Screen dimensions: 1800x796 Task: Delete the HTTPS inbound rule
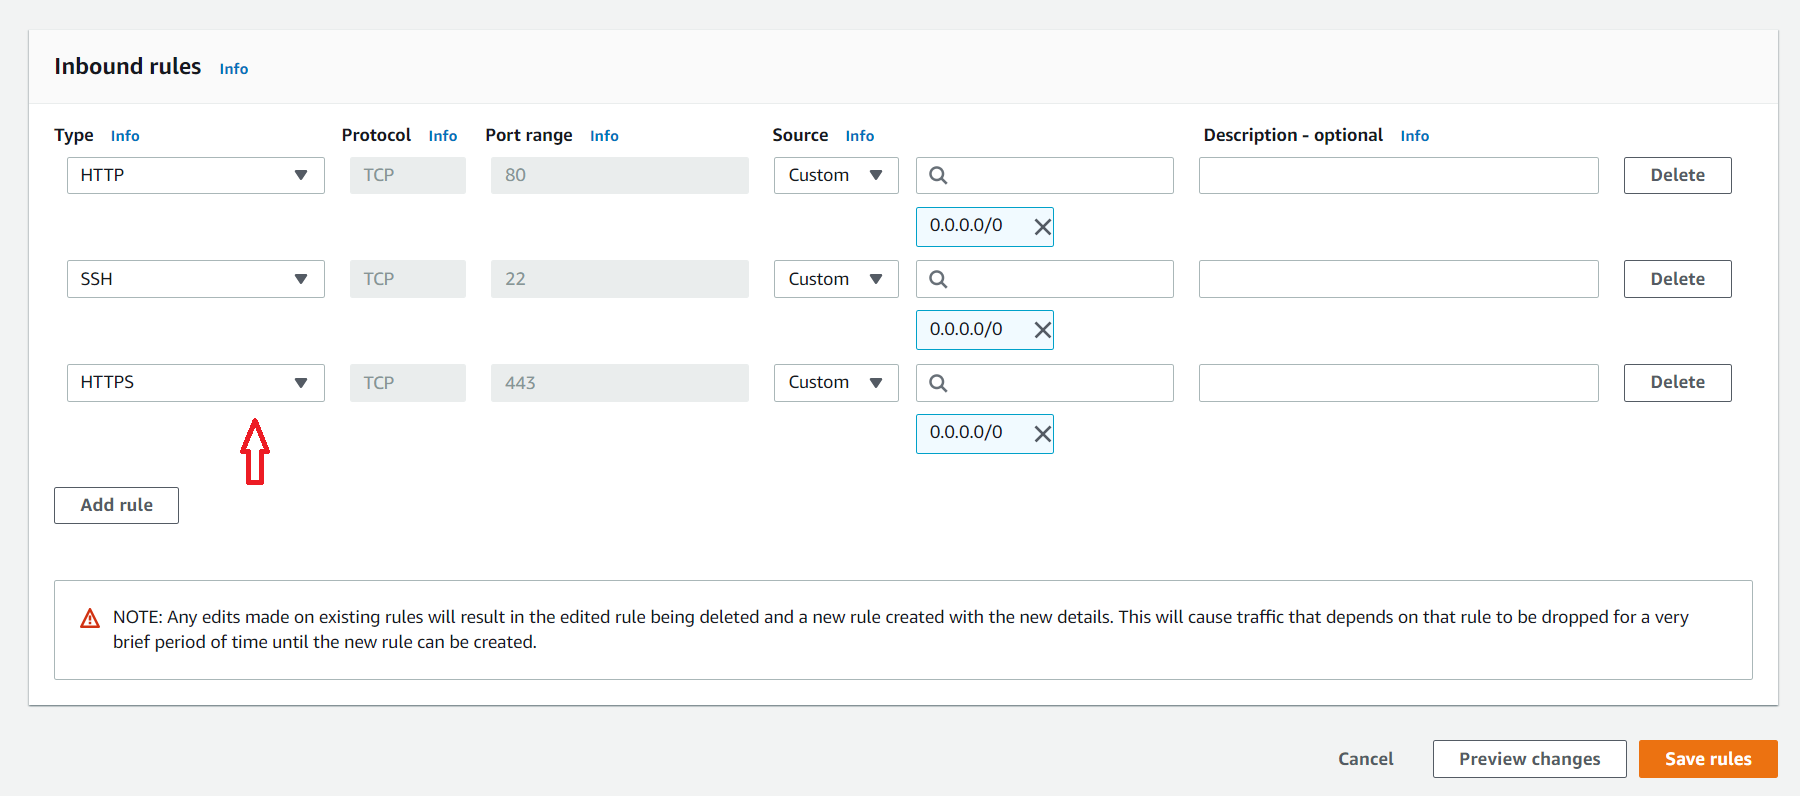1677,383
